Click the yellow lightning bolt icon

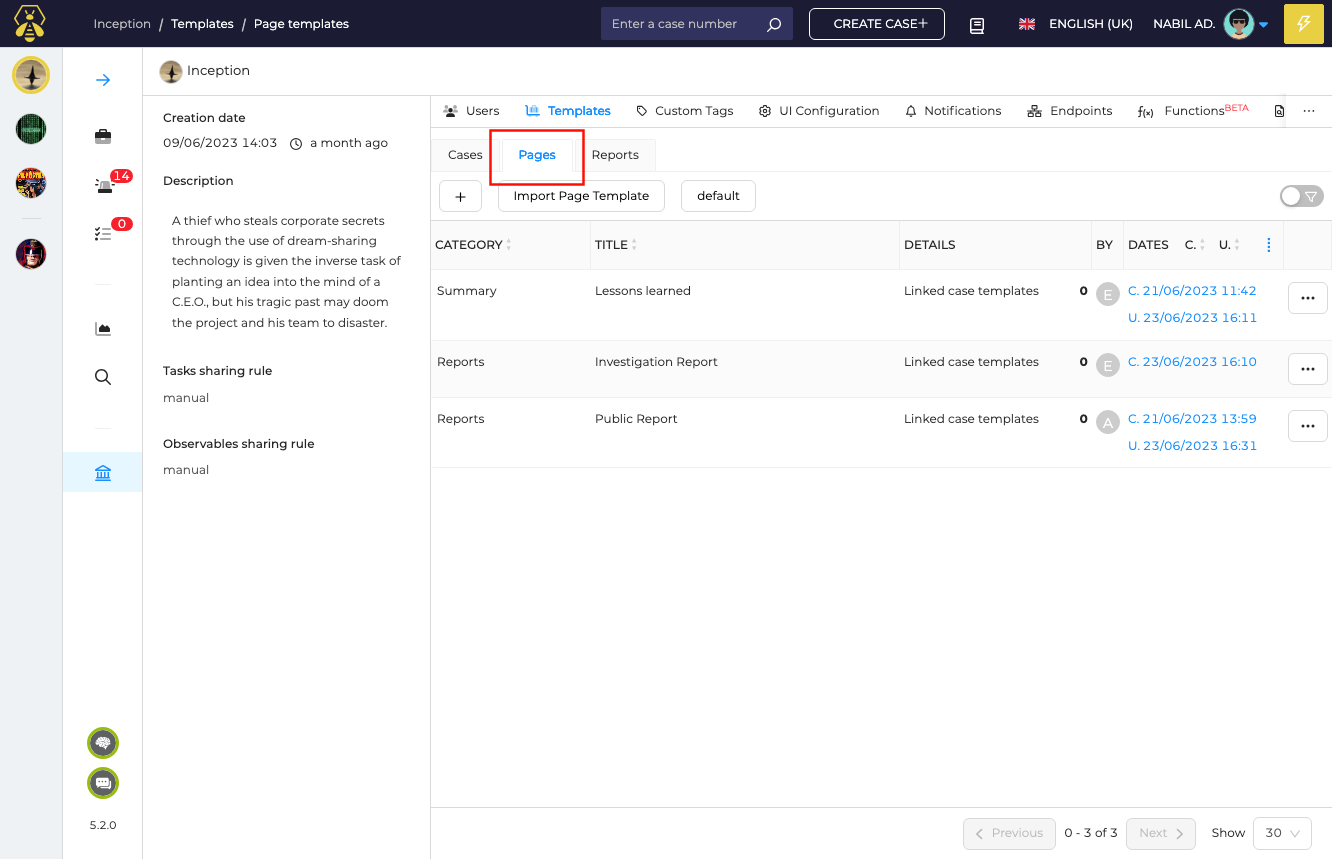coord(1303,24)
